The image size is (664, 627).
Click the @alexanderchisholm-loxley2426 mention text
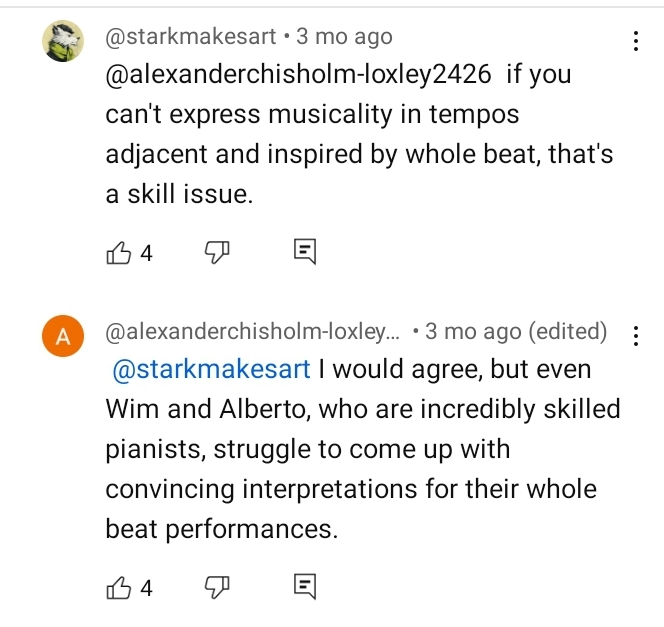point(299,75)
